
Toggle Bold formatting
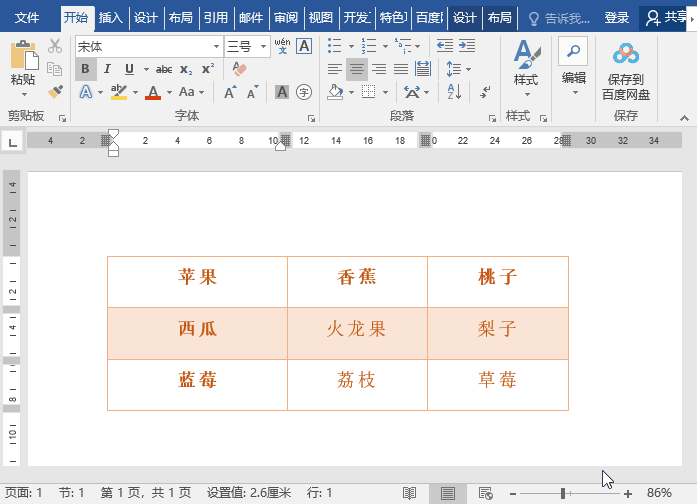tap(85, 69)
